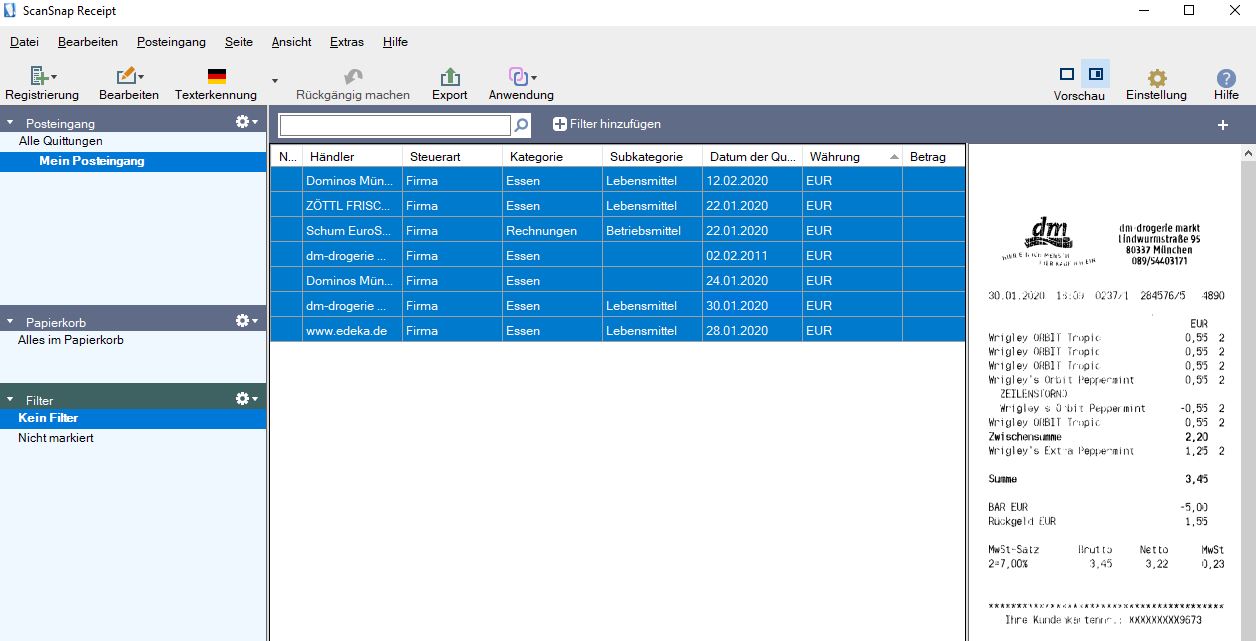Open Einstellung via the gear icon

point(1156,78)
